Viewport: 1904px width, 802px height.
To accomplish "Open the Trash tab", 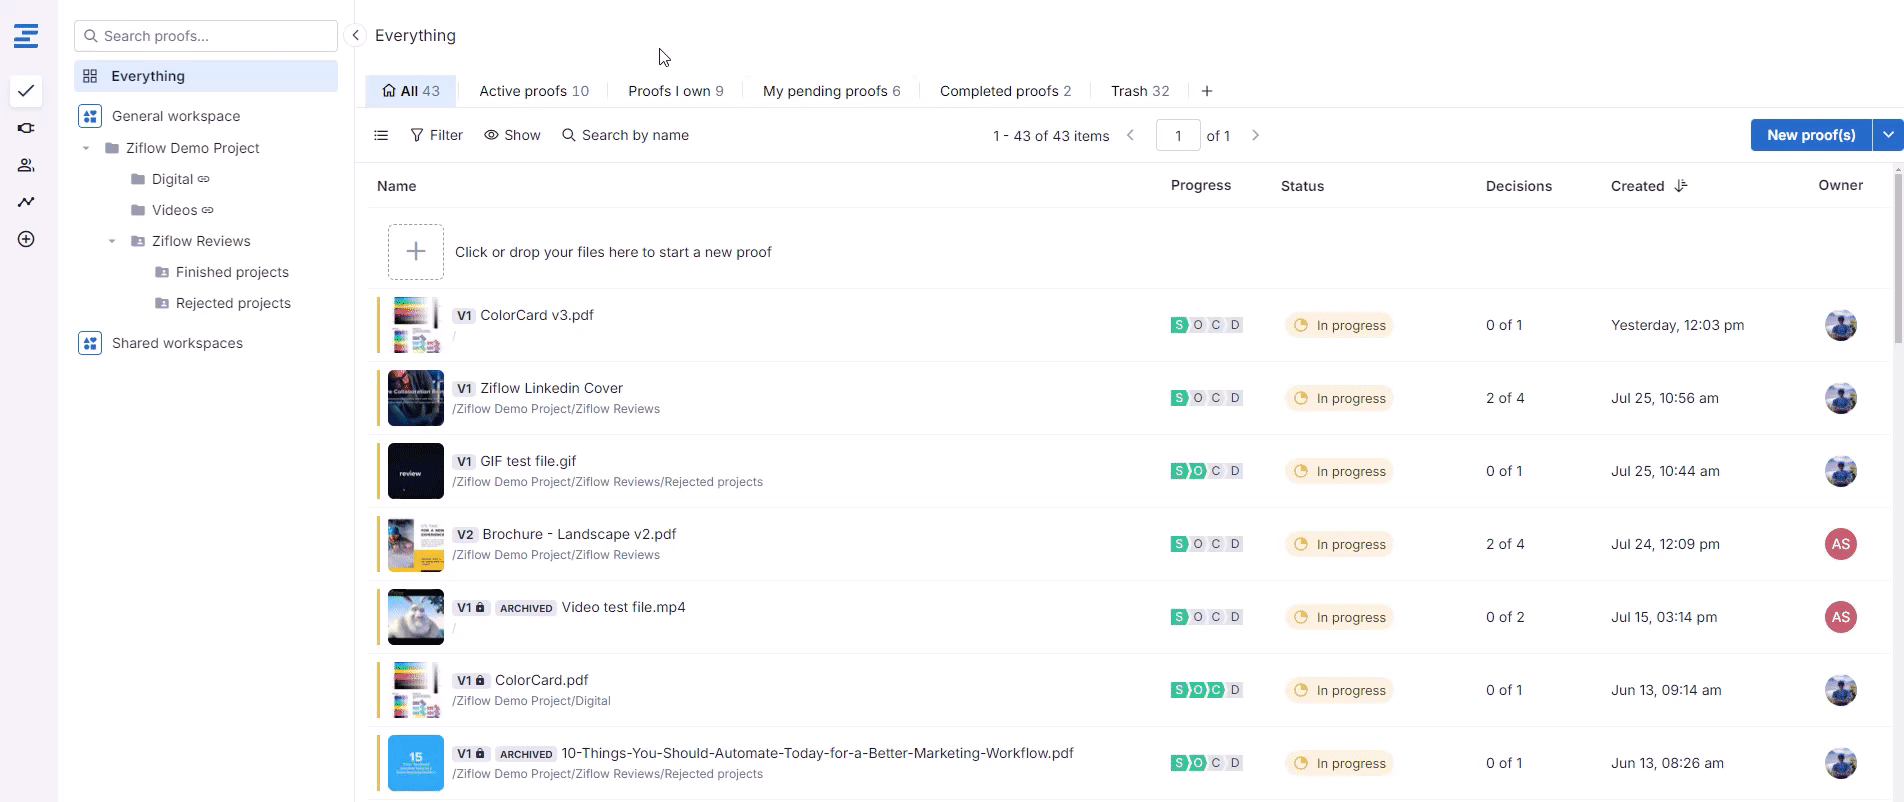I will (x=1139, y=91).
